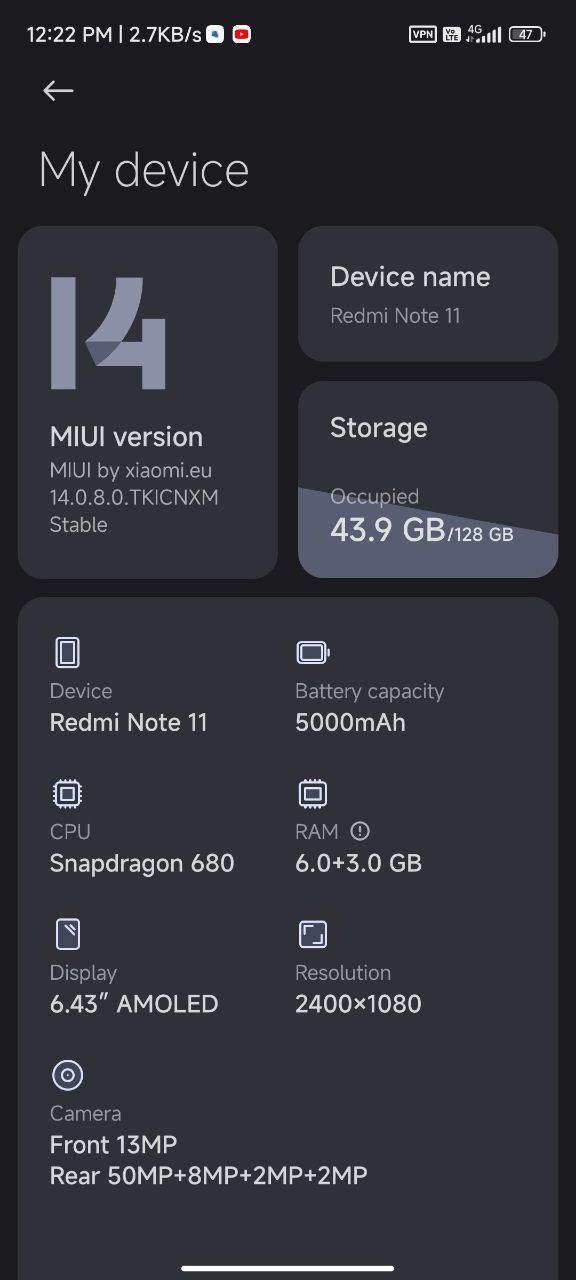Tap the info icon beside RAM
Screen dimensions: 576x1280
[x=361, y=831]
